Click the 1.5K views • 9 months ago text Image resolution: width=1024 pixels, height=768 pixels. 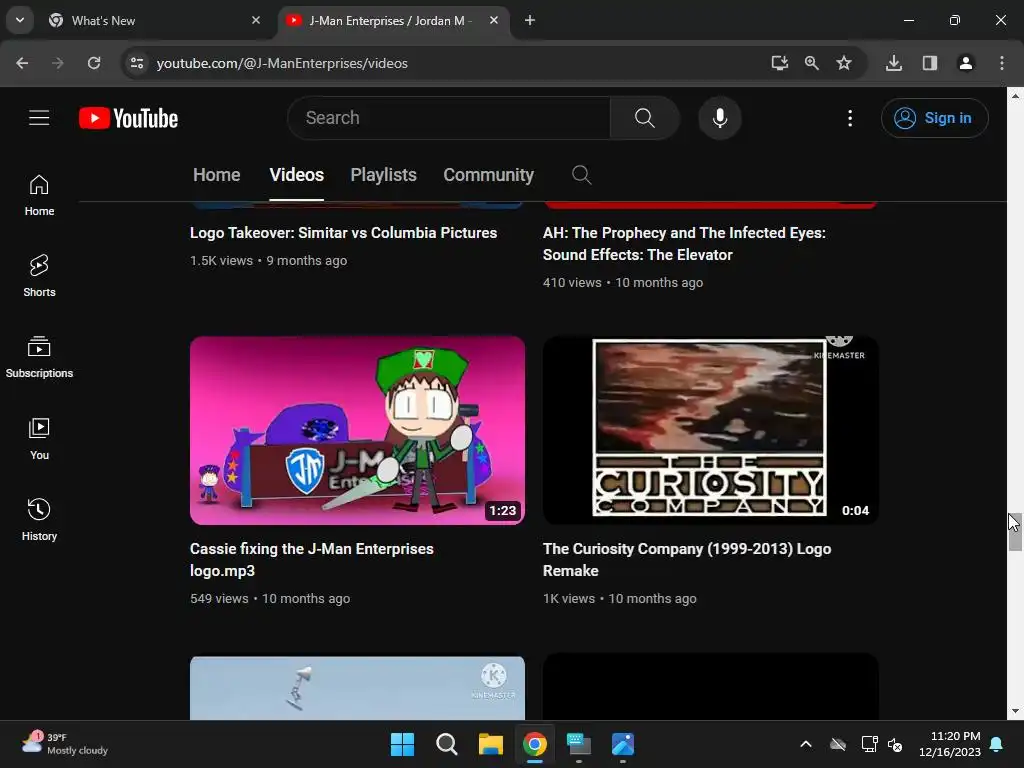click(x=268, y=261)
